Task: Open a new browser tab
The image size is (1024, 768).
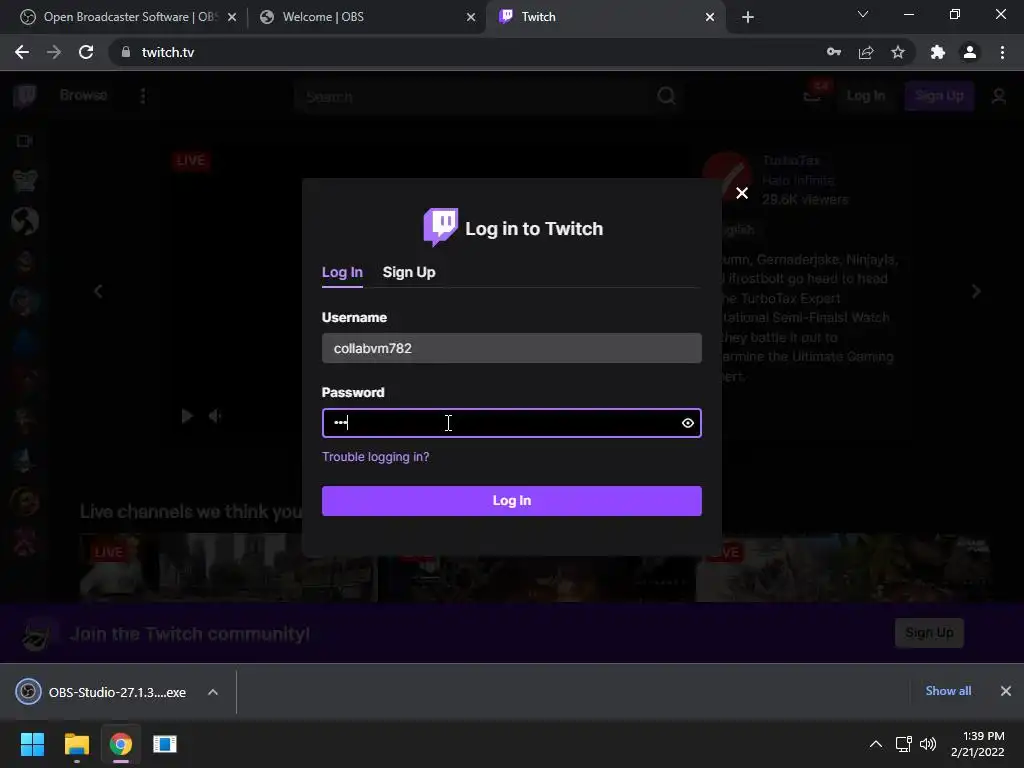Action: (748, 17)
